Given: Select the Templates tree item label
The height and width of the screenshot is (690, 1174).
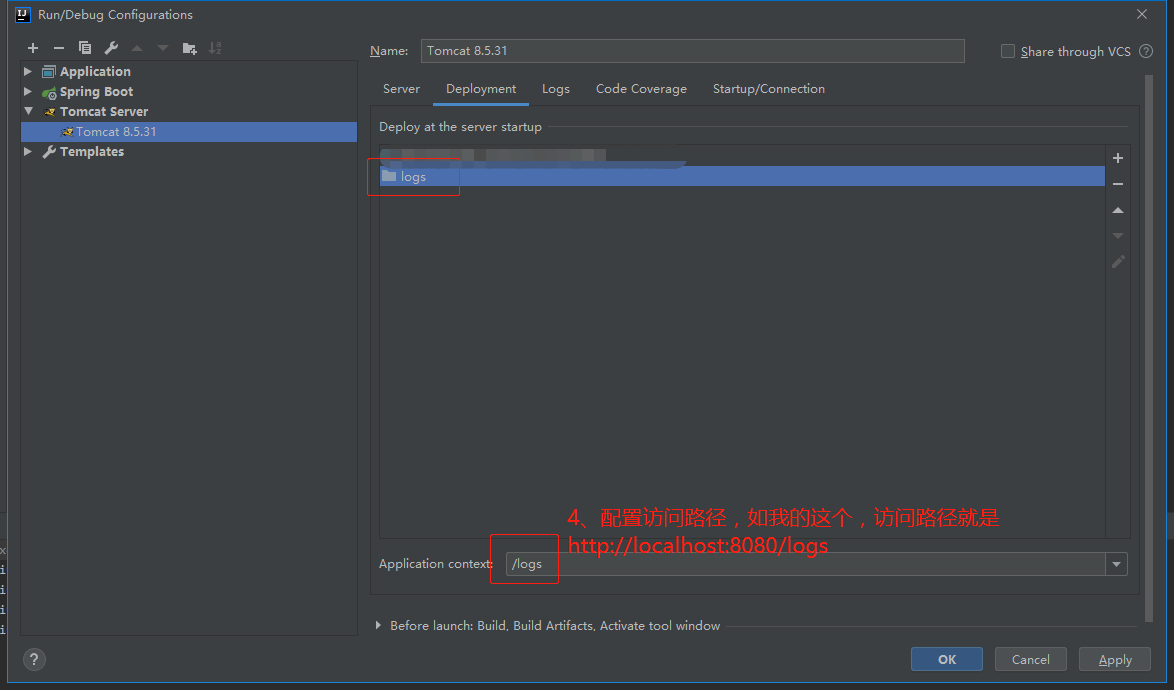Looking at the screenshot, I should pyautogui.click(x=92, y=151).
